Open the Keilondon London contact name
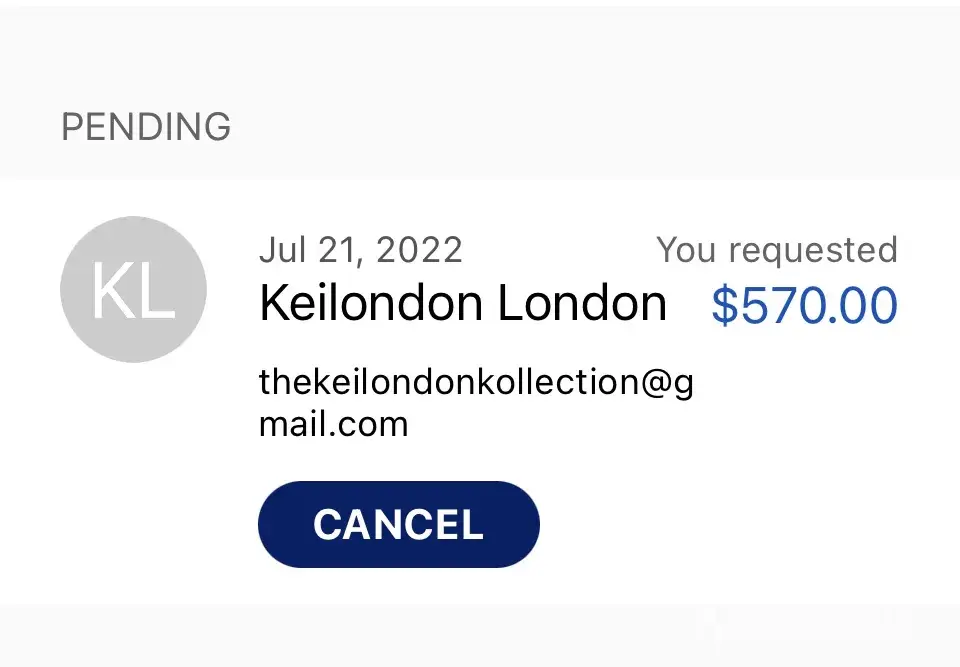This screenshot has height=667, width=960. click(462, 303)
